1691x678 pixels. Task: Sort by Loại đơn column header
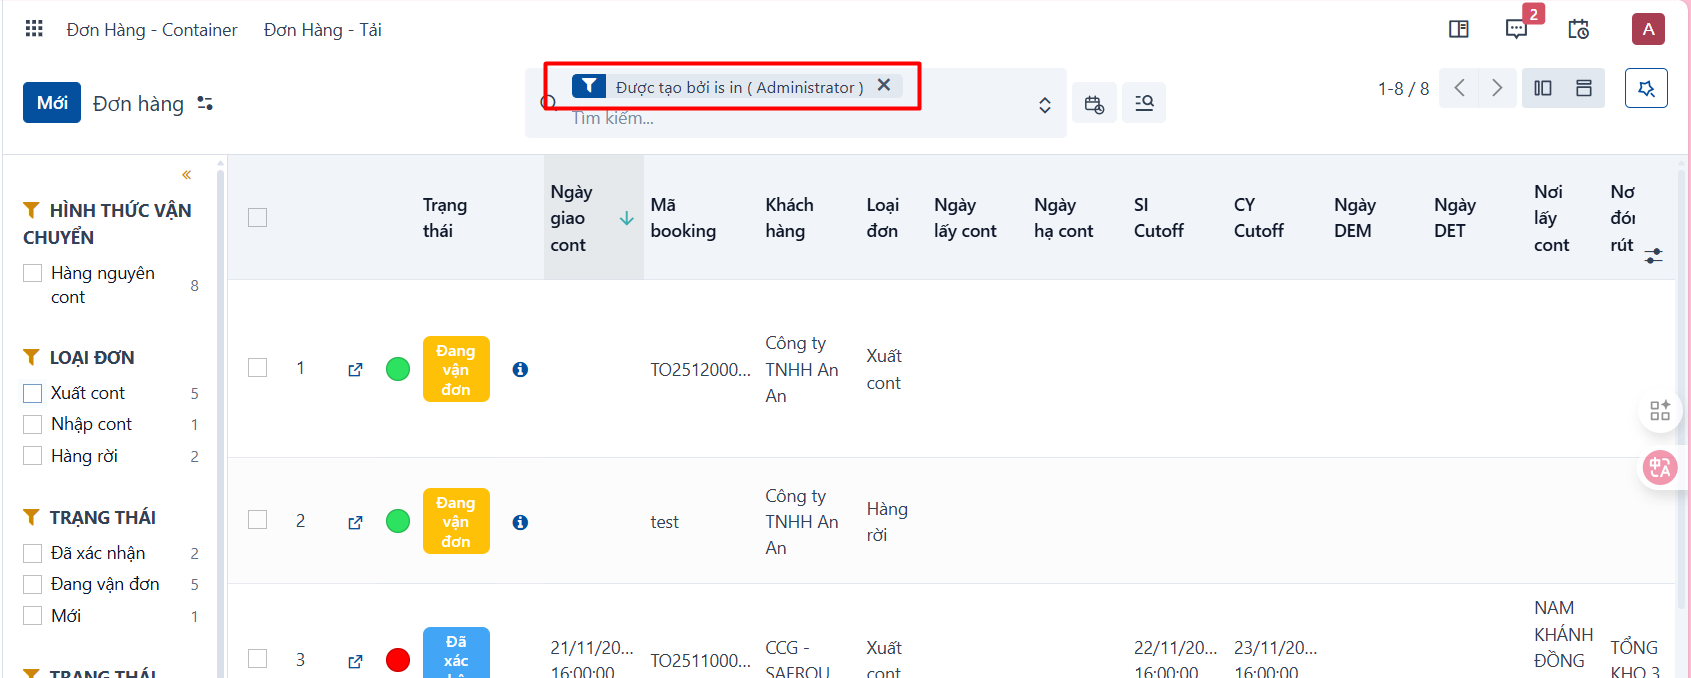(x=883, y=218)
